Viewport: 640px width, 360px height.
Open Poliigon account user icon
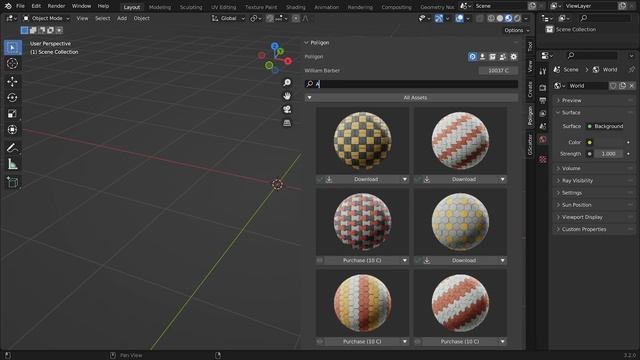pyautogui.click(x=503, y=57)
